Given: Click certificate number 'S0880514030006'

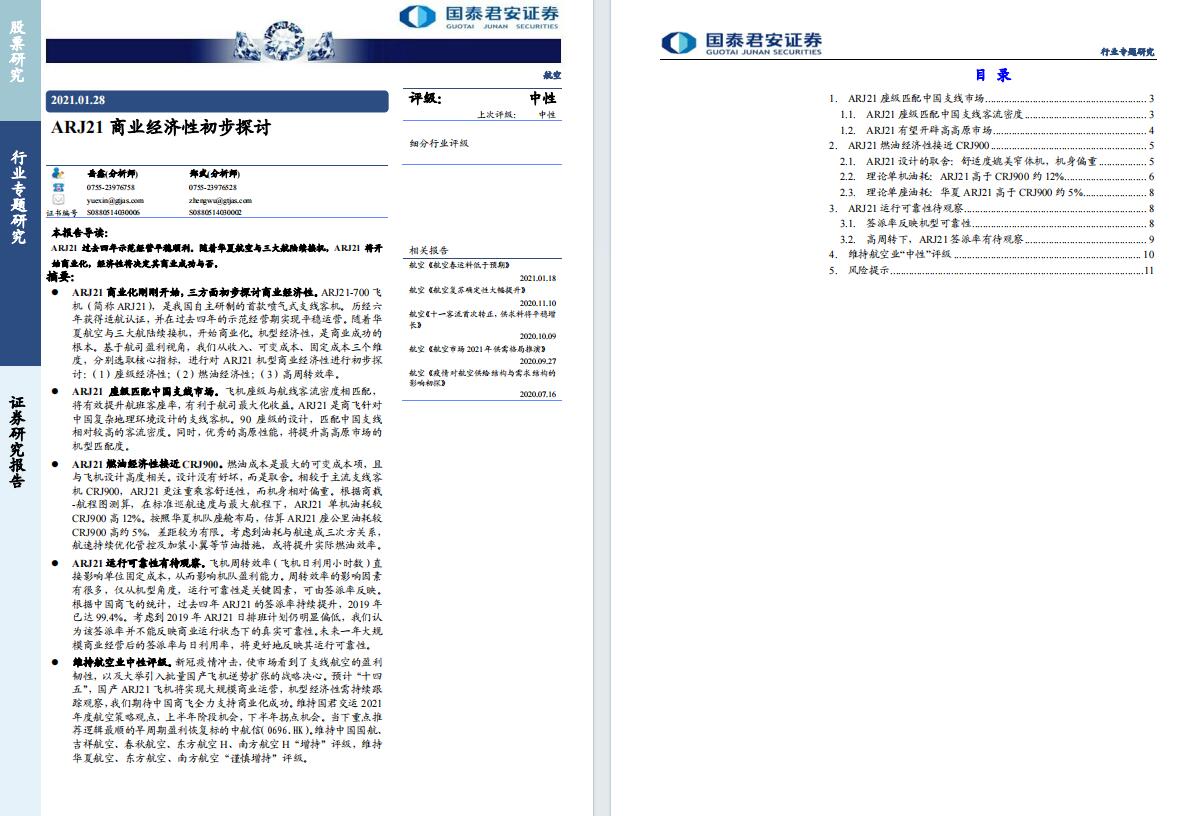Looking at the screenshot, I should [x=113, y=213].
